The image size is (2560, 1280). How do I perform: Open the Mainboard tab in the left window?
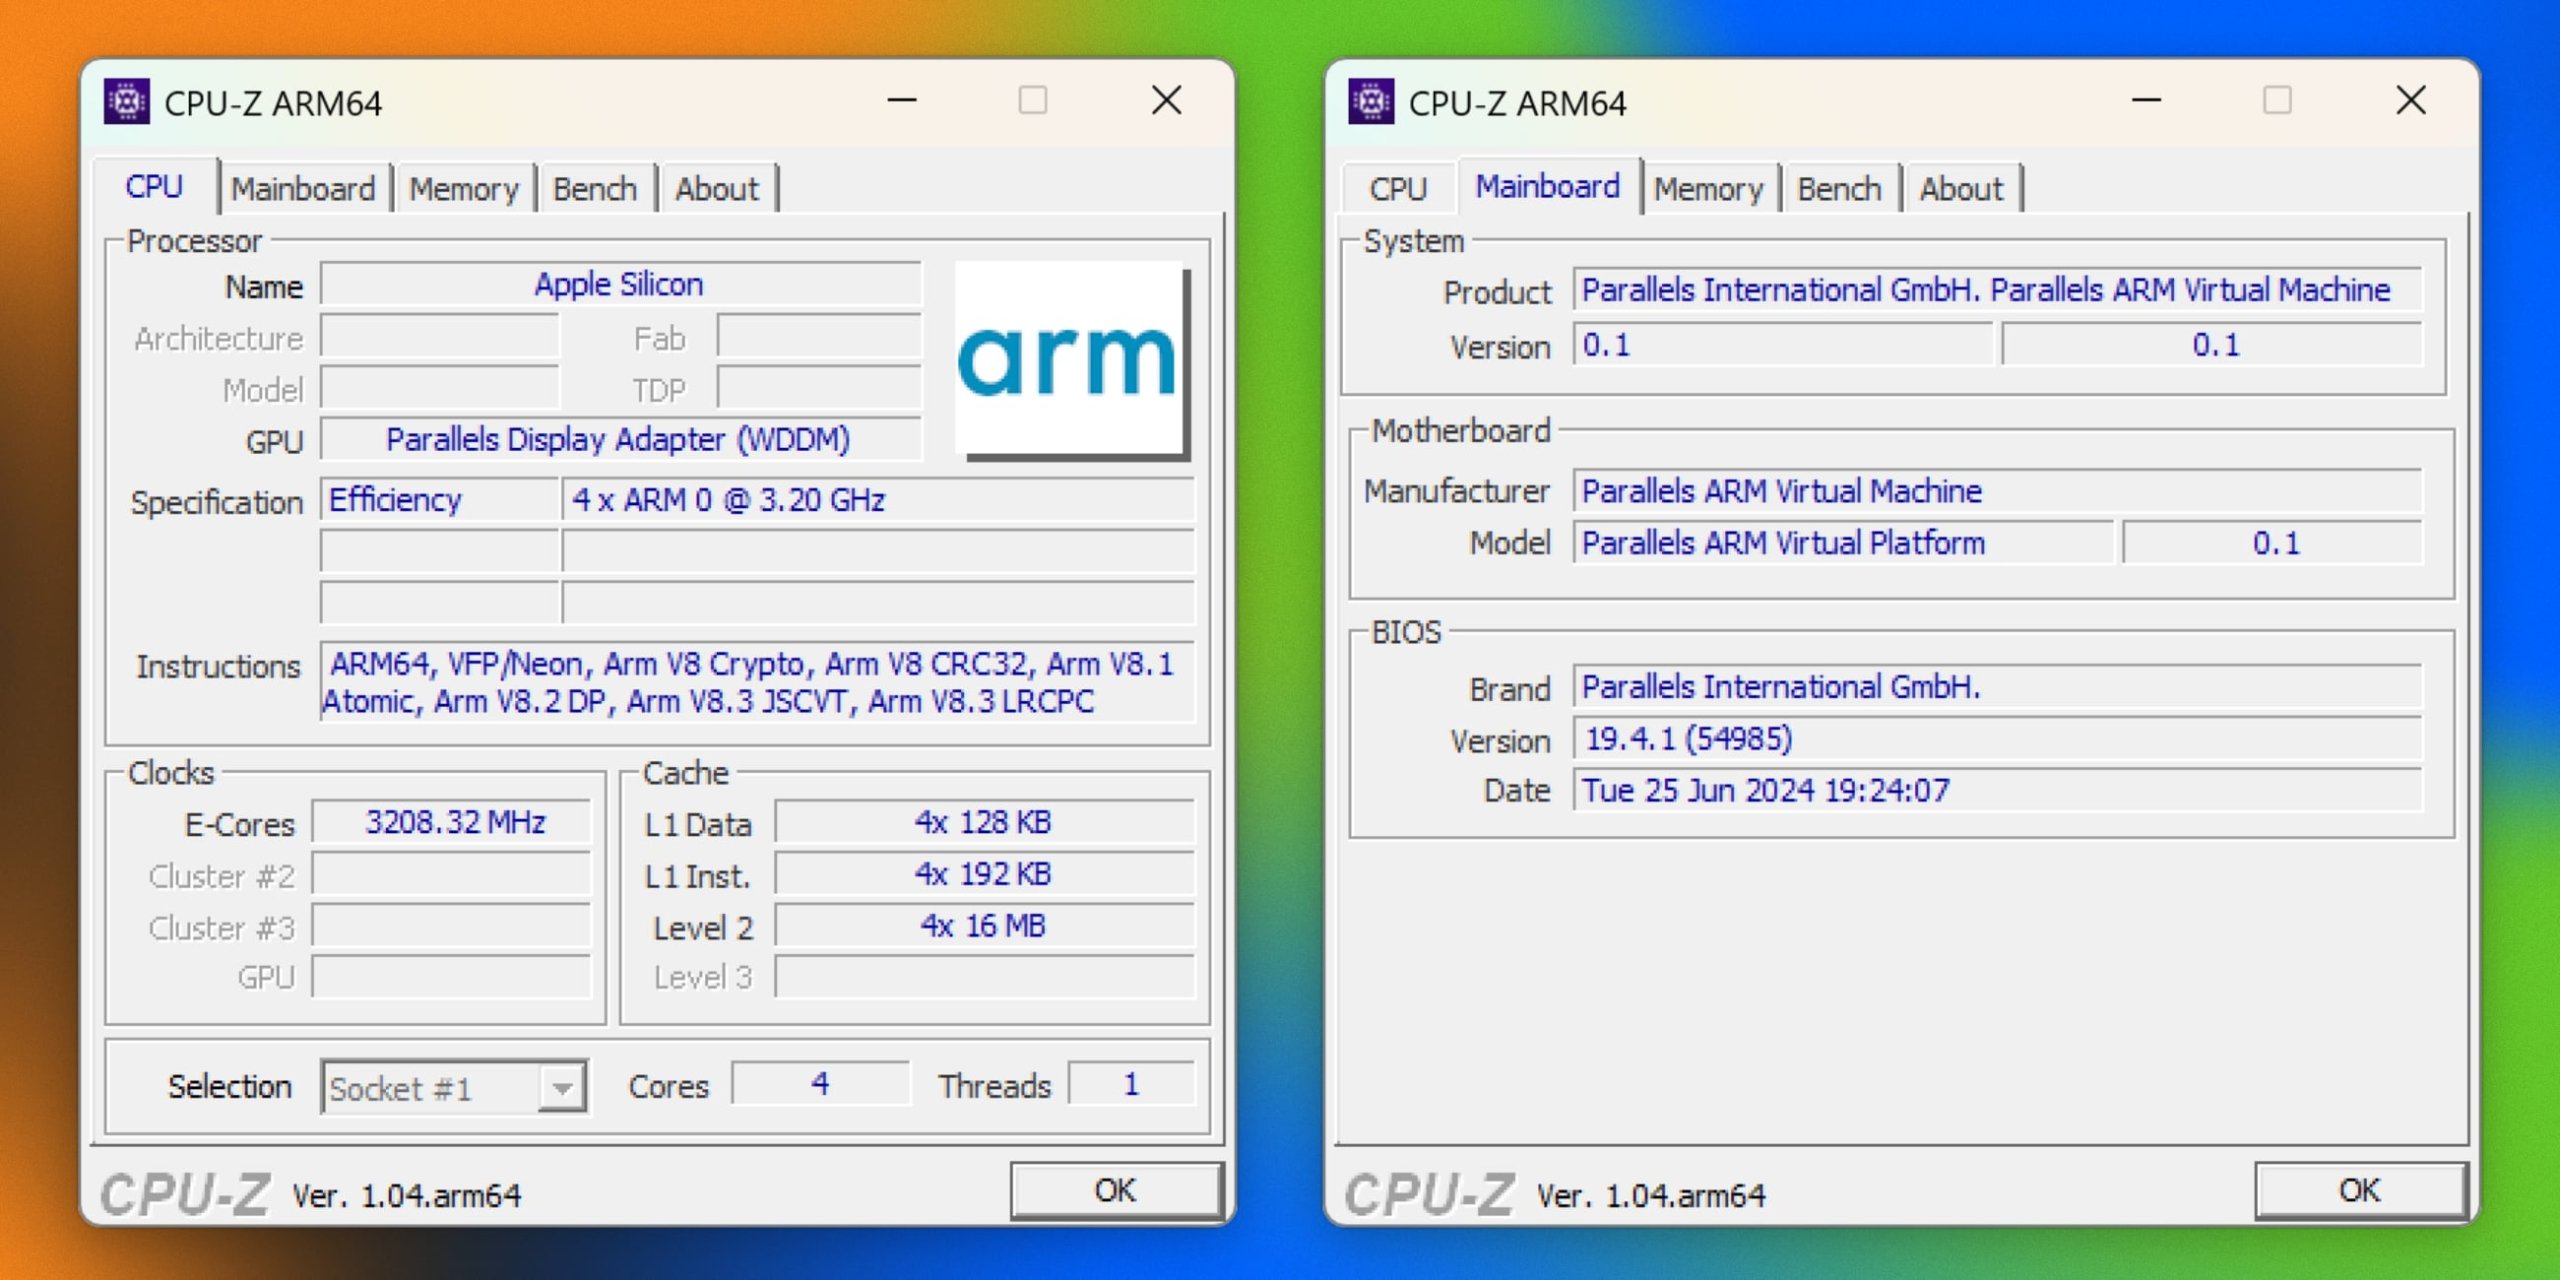coord(305,188)
